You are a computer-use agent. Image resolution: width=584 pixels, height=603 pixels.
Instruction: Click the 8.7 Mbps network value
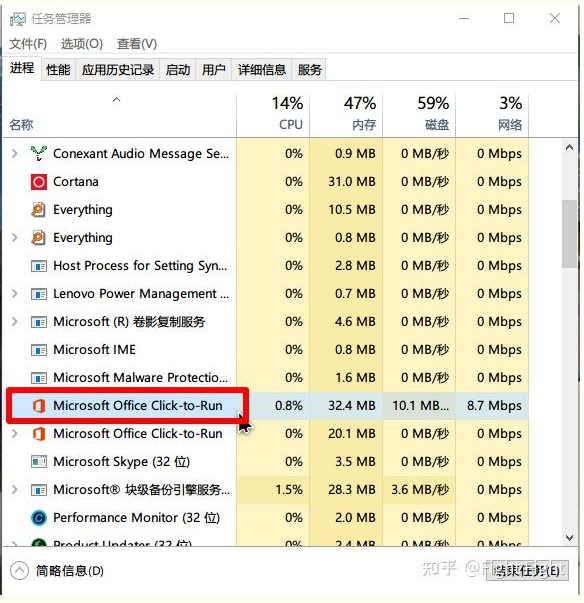[494, 406]
